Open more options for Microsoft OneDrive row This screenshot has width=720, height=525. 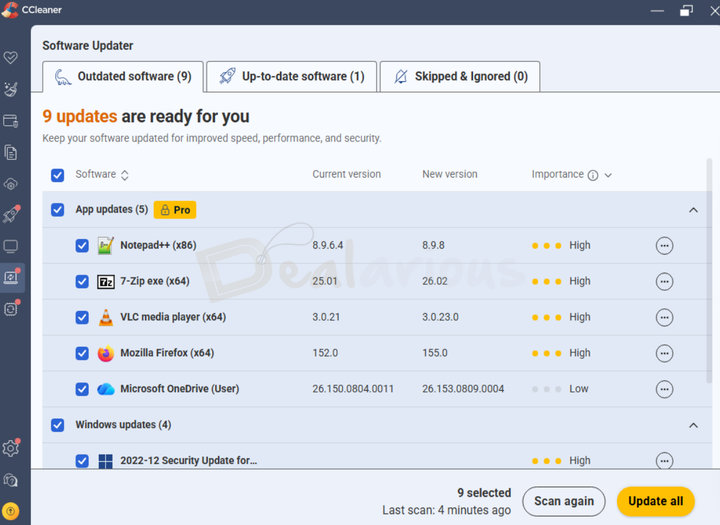point(664,389)
